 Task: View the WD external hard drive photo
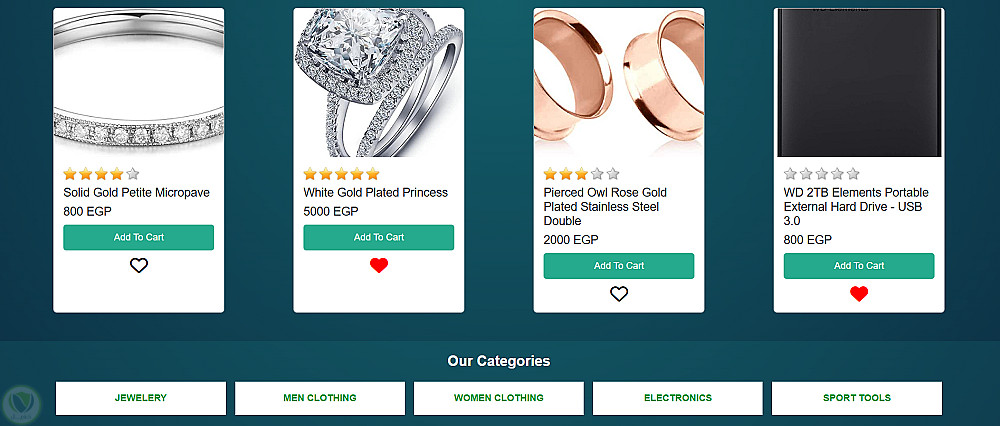[x=859, y=83]
